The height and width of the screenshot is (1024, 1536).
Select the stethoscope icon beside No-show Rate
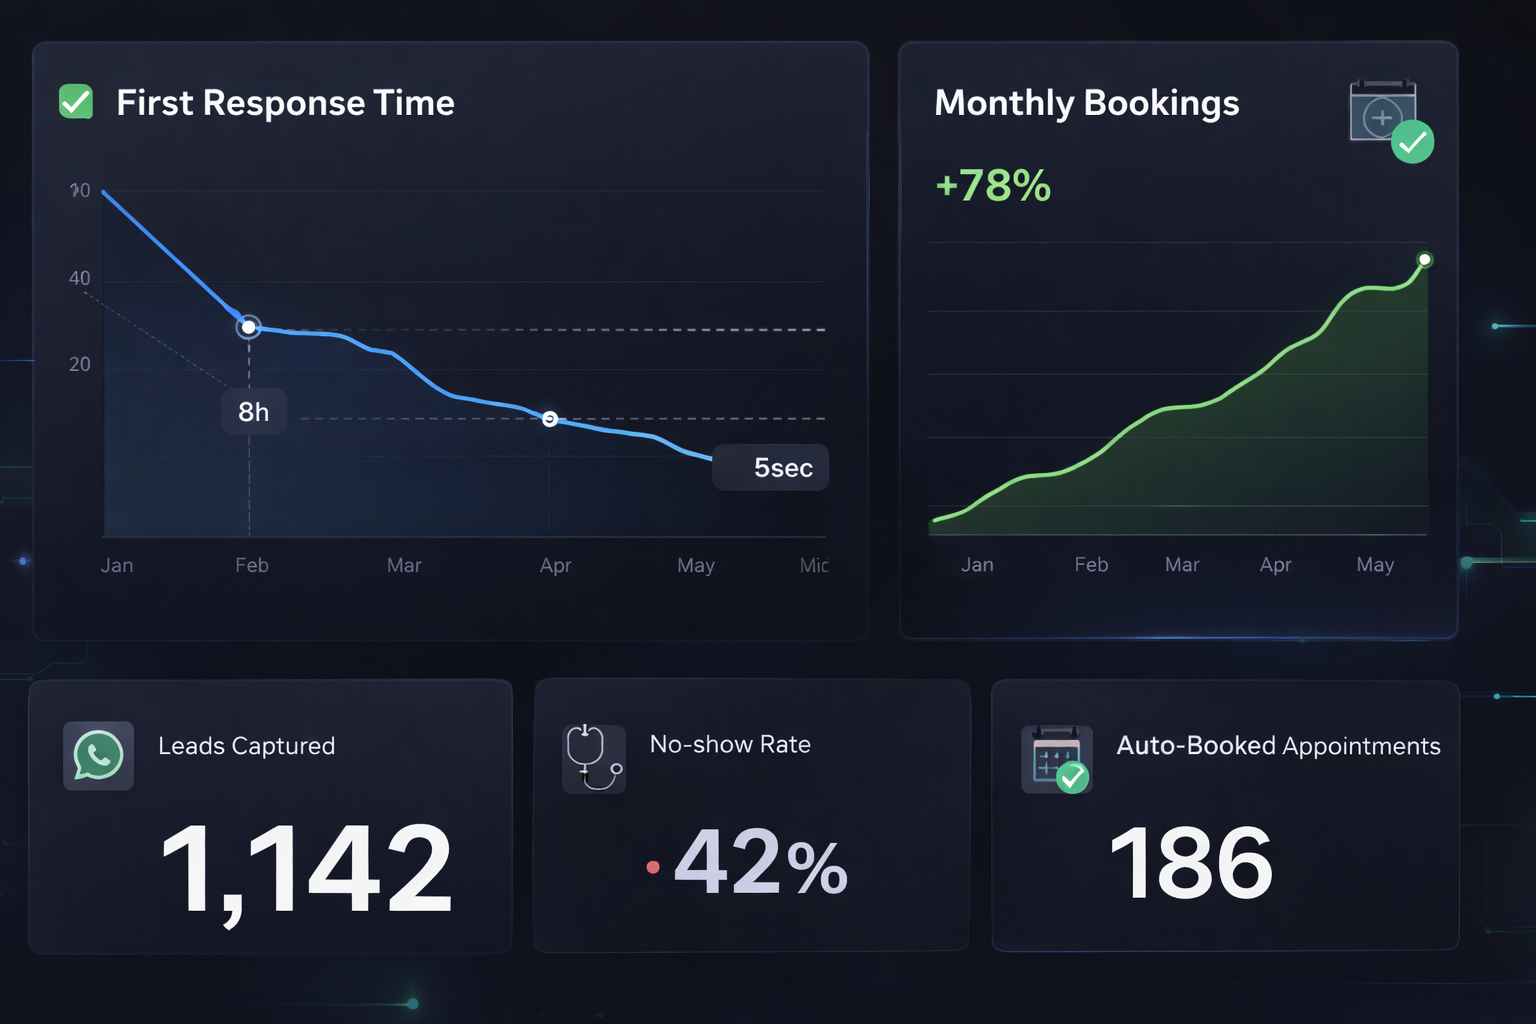pos(592,758)
